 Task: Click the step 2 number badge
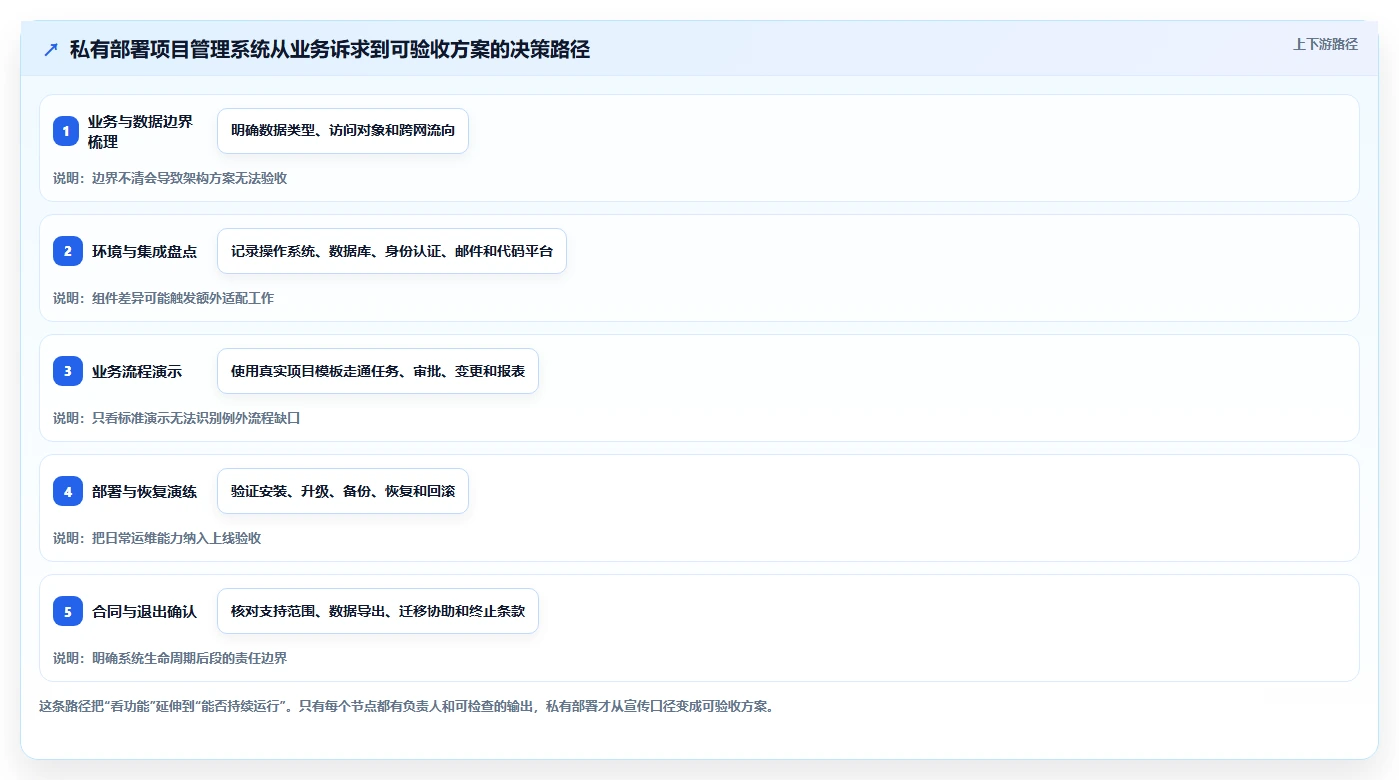click(x=67, y=251)
